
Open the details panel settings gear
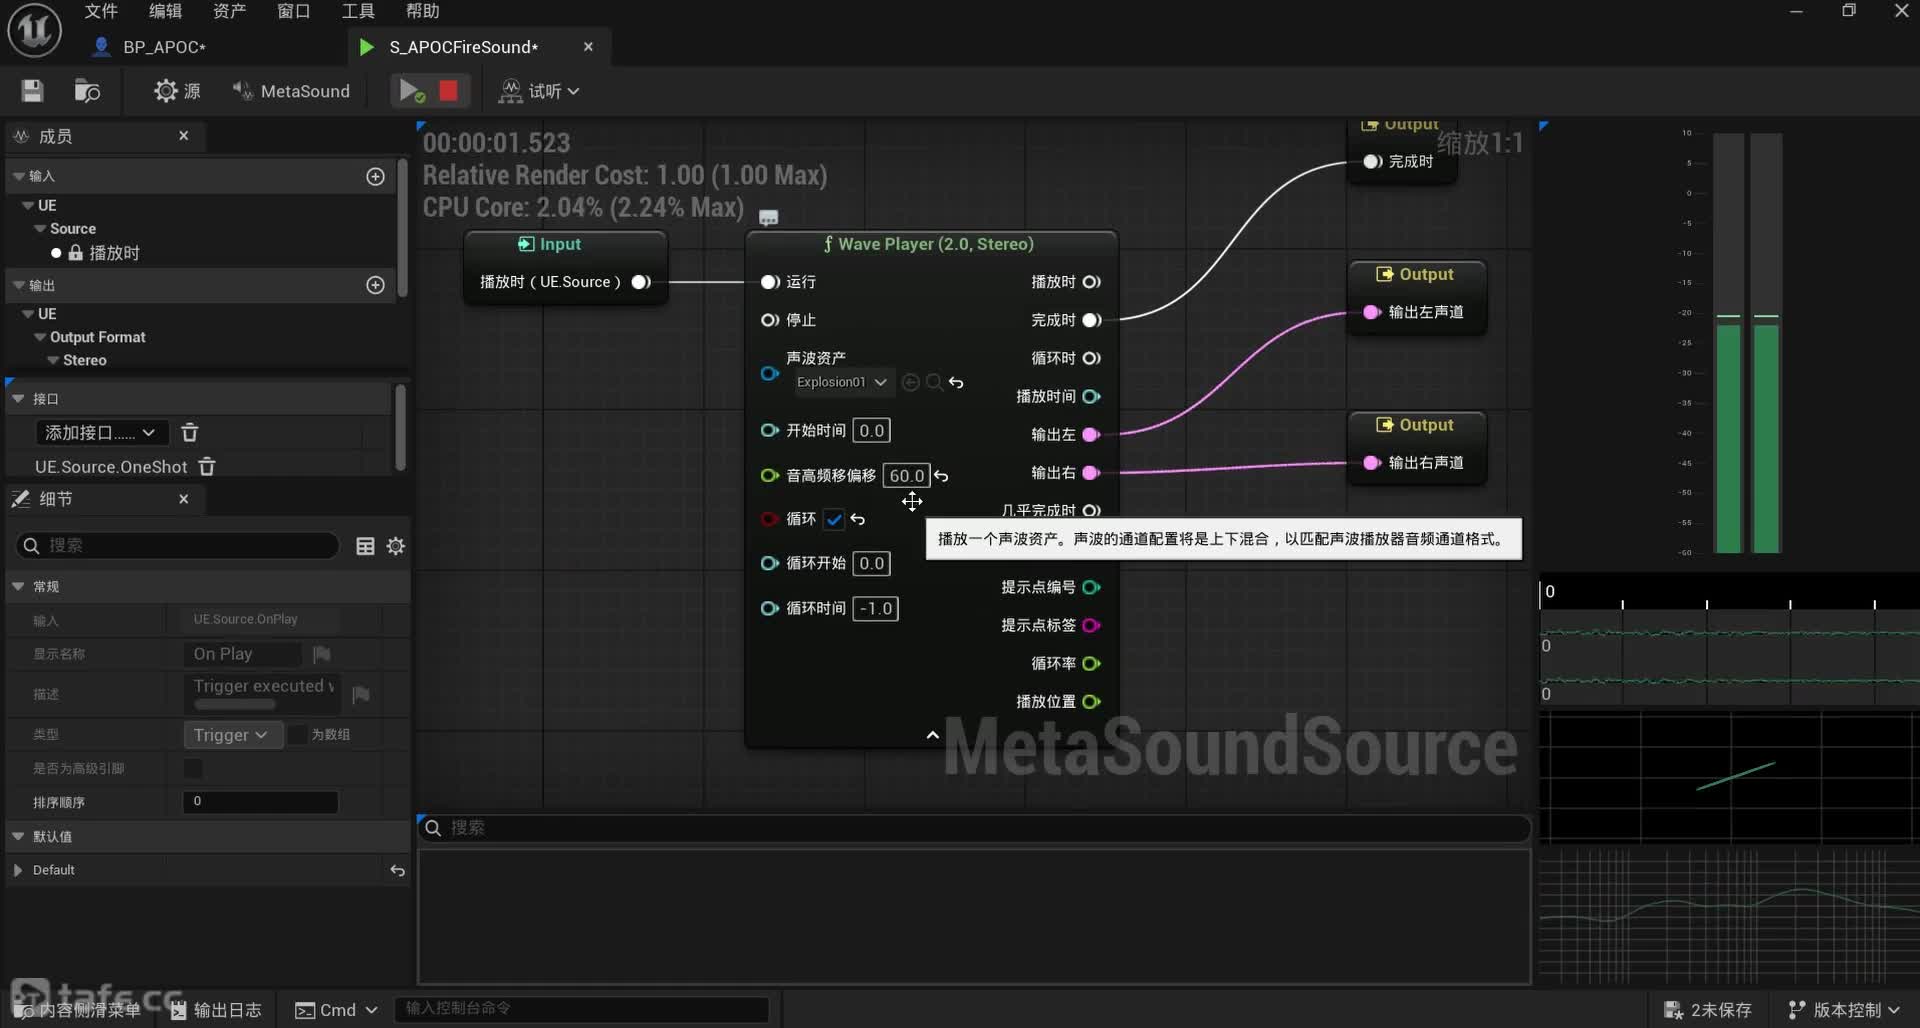pos(396,546)
